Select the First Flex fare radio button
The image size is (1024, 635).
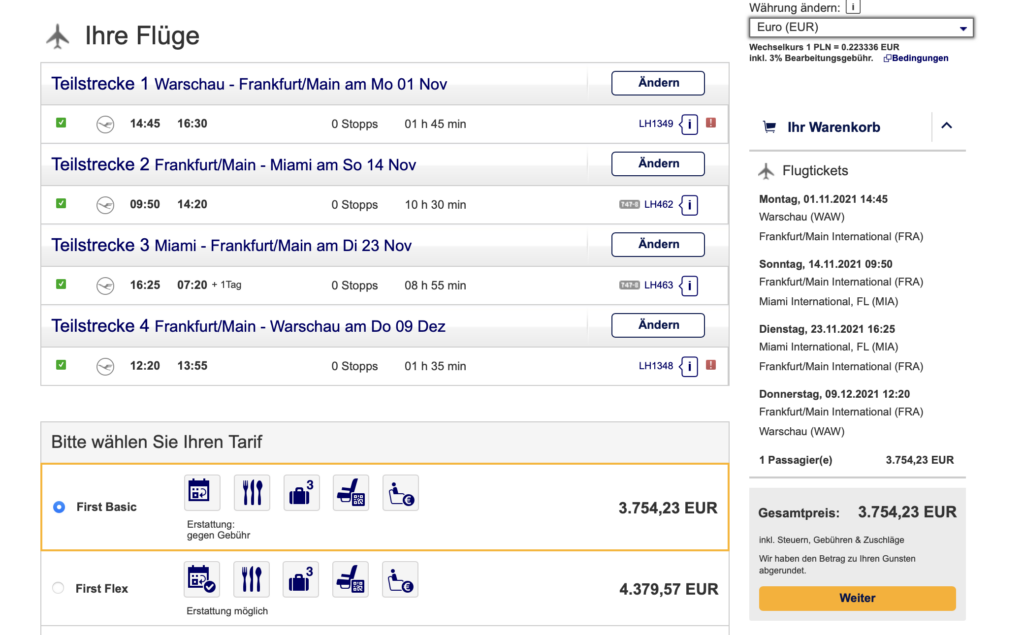click(x=58, y=588)
